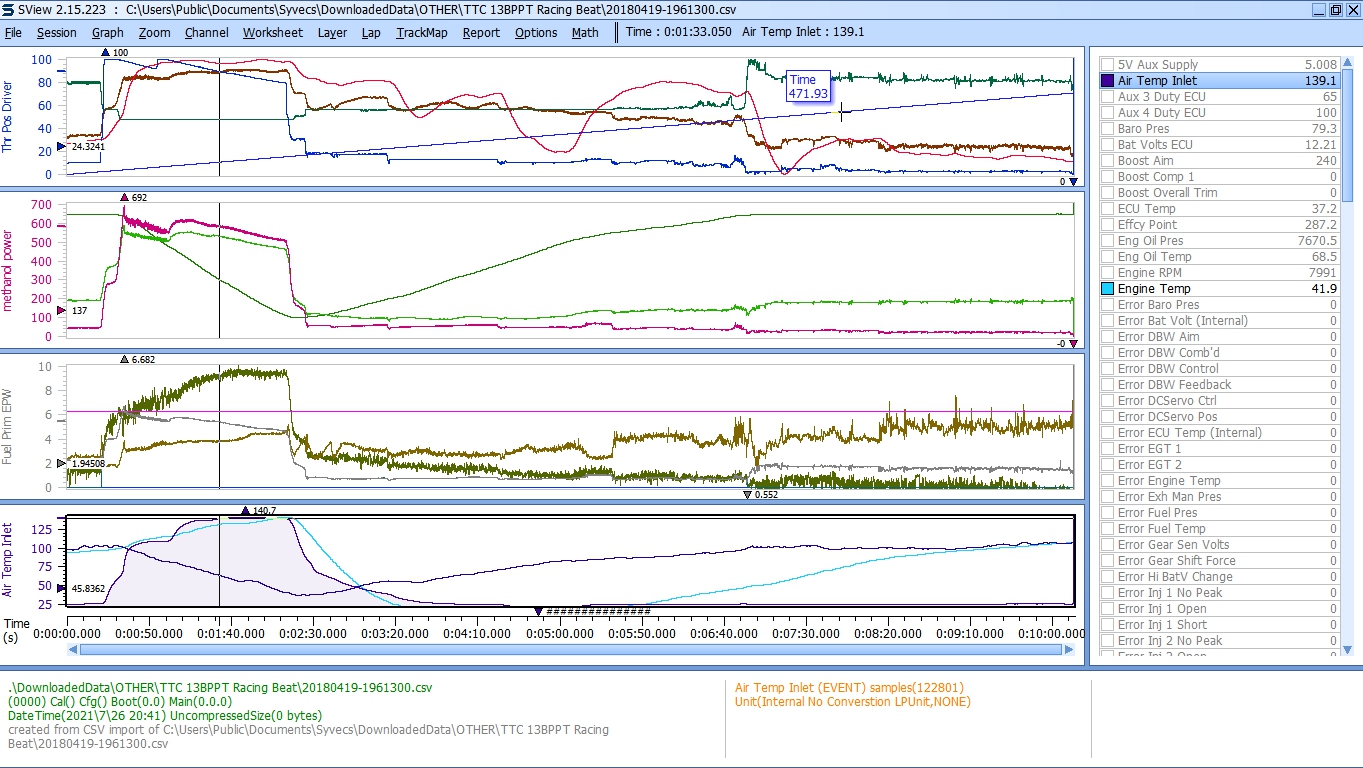
Task: Open the TrackMap menu
Action: pyautogui.click(x=421, y=32)
